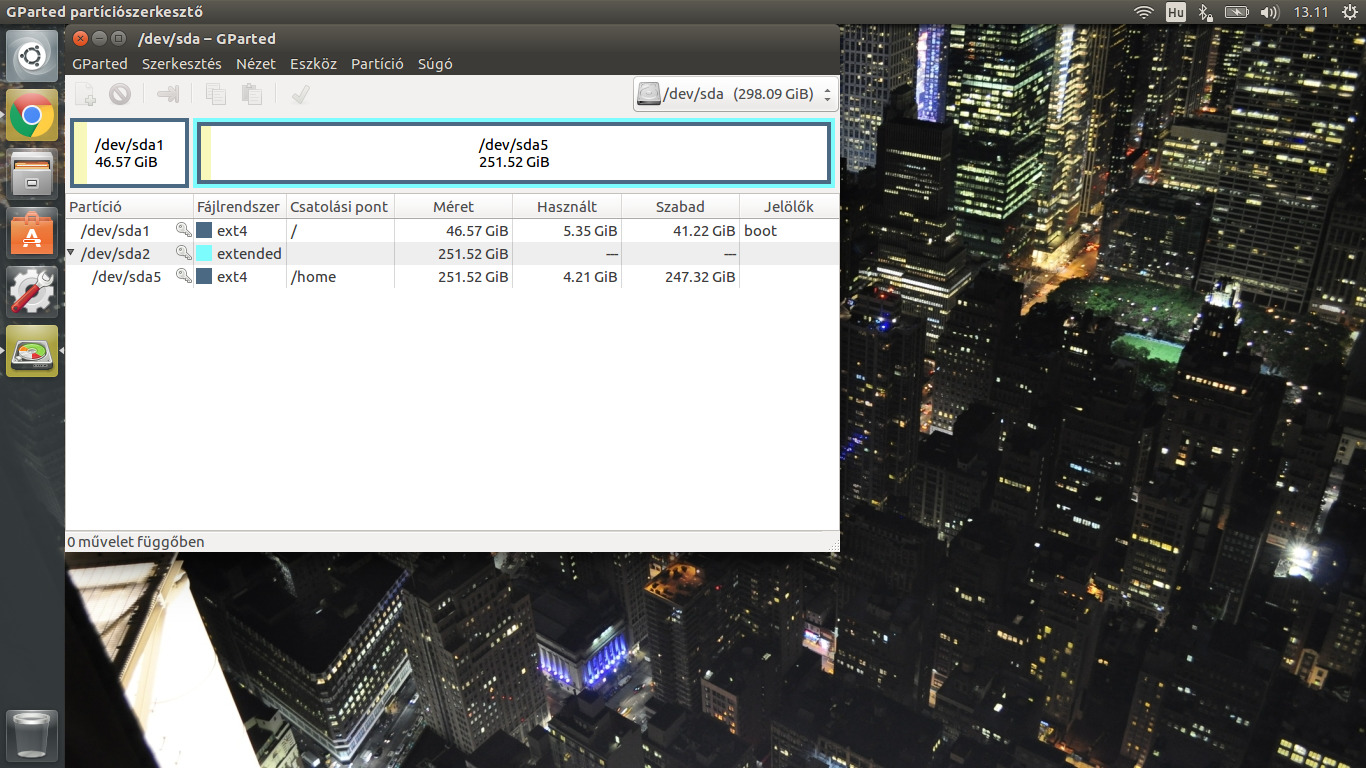Sort by Fájlrendszer column header

pyautogui.click(x=240, y=206)
